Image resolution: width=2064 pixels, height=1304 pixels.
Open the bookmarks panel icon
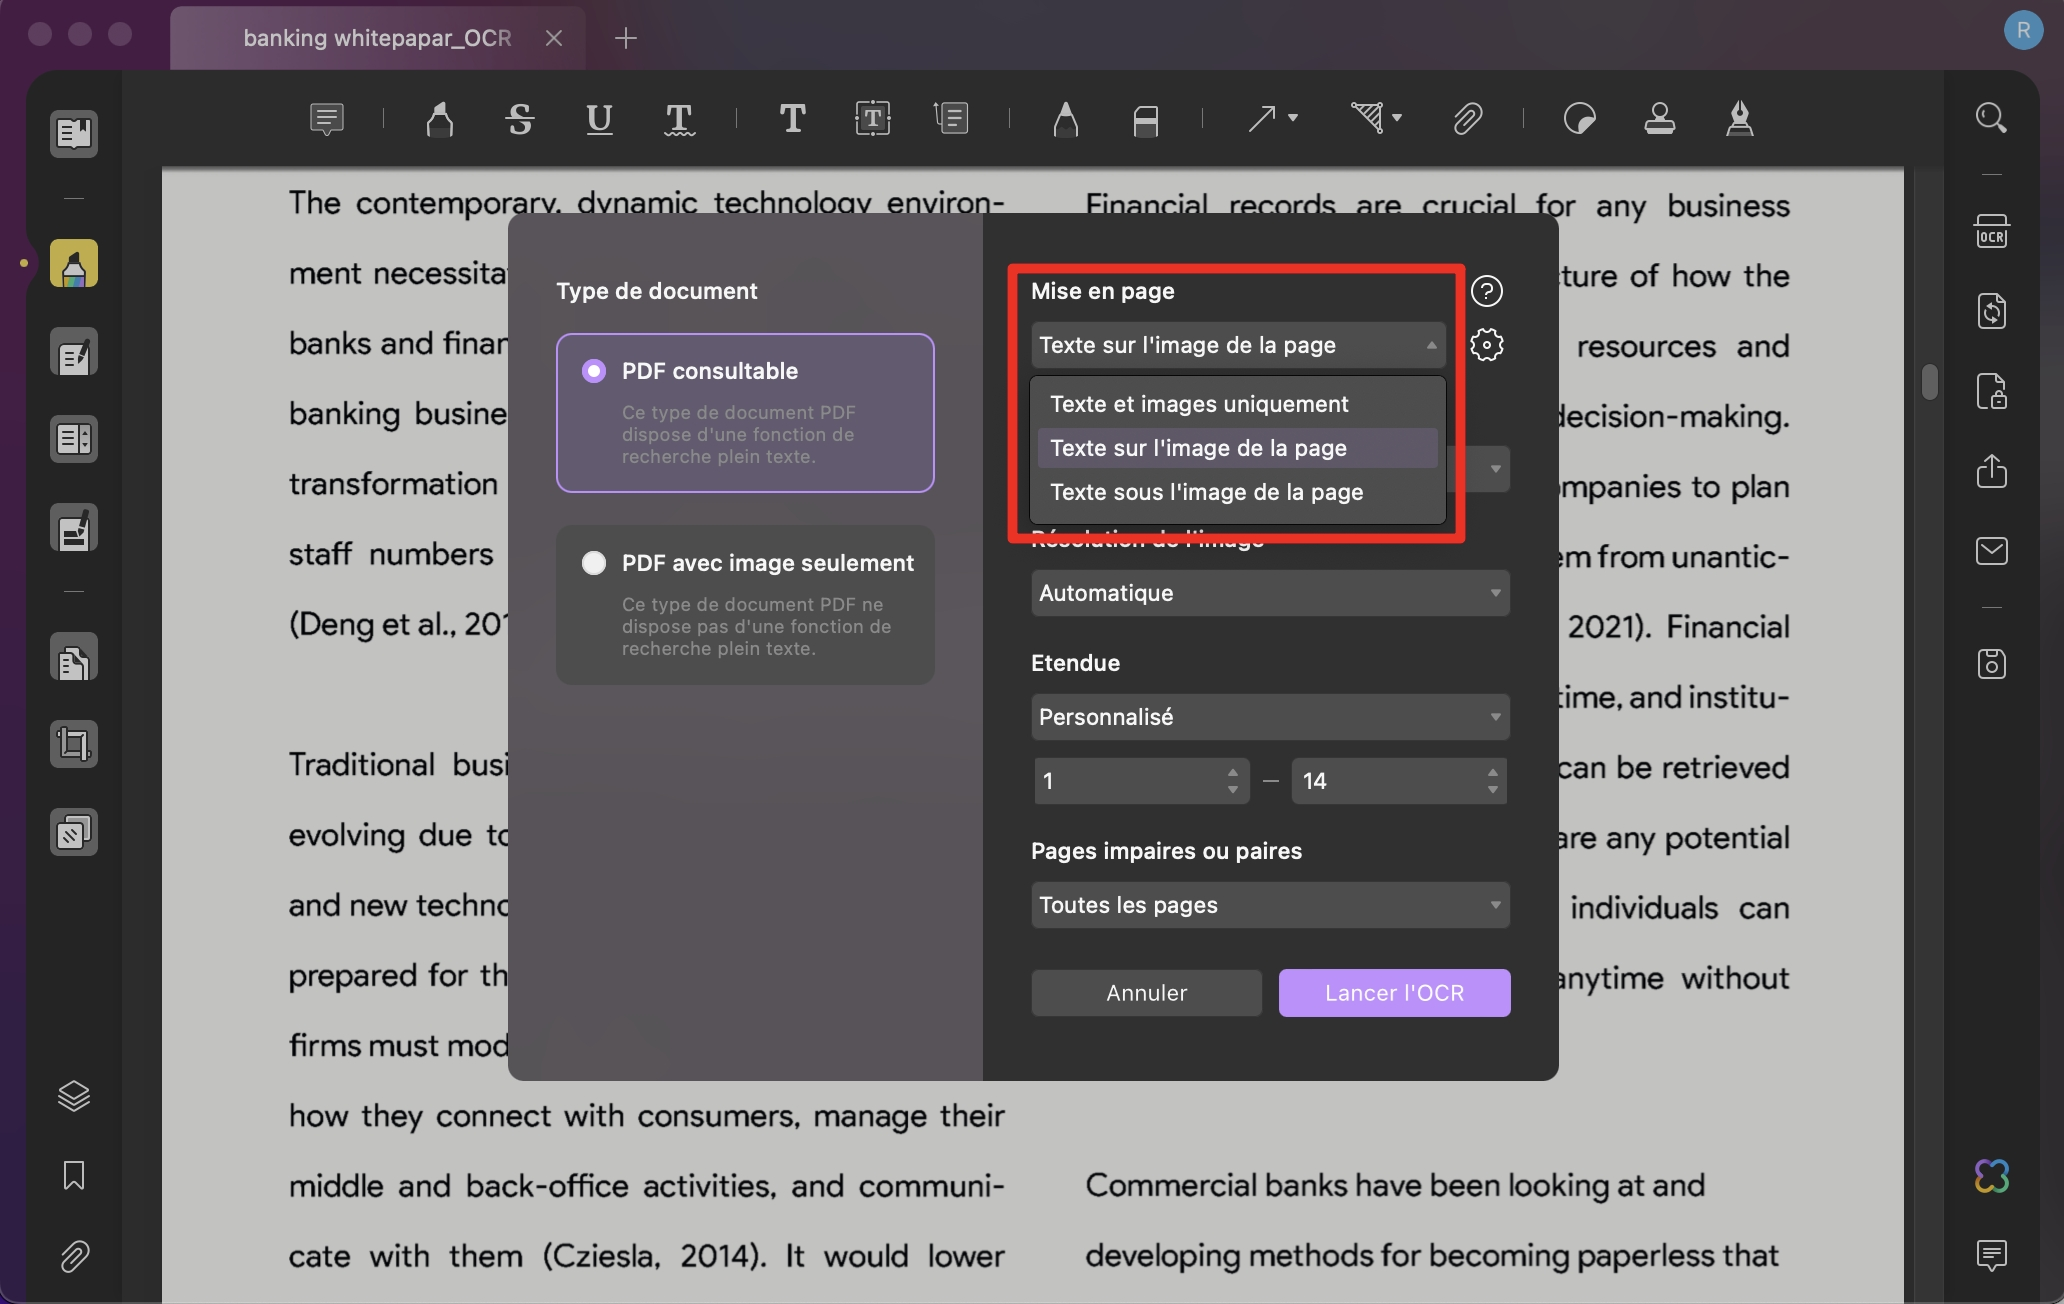74,1175
